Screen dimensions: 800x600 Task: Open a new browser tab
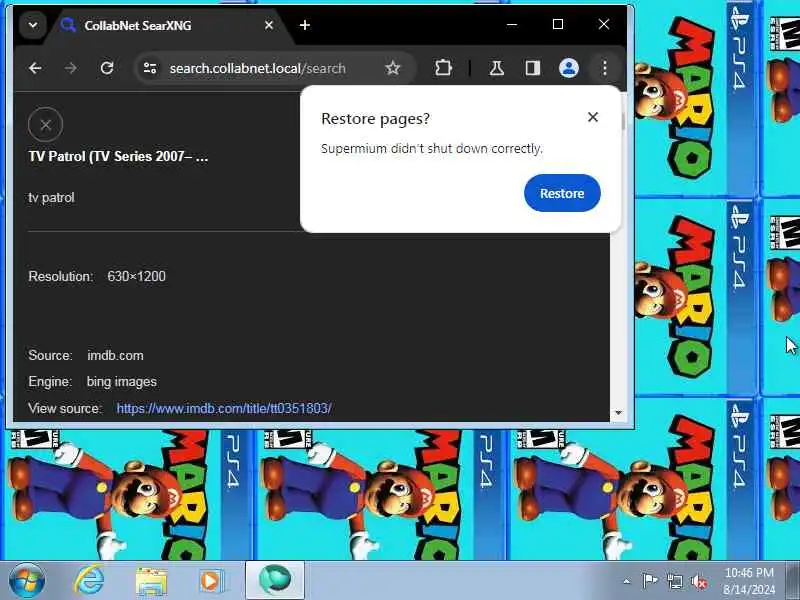click(x=305, y=25)
